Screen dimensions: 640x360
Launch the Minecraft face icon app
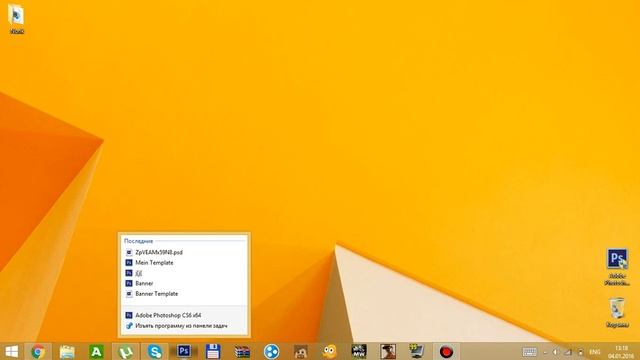pos(301,351)
